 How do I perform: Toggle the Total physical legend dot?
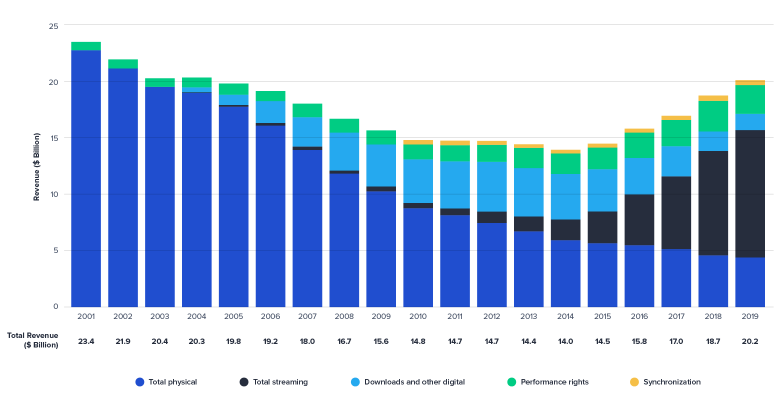(x=140, y=382)
